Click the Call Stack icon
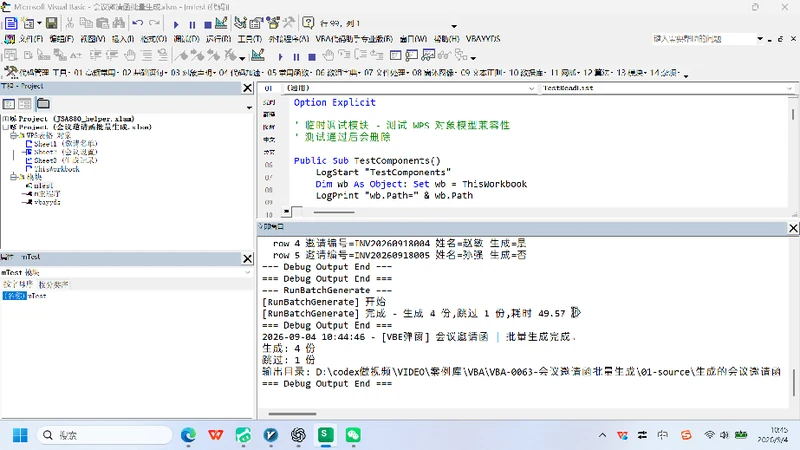This screenshot has height=450, width=800. 461,55
